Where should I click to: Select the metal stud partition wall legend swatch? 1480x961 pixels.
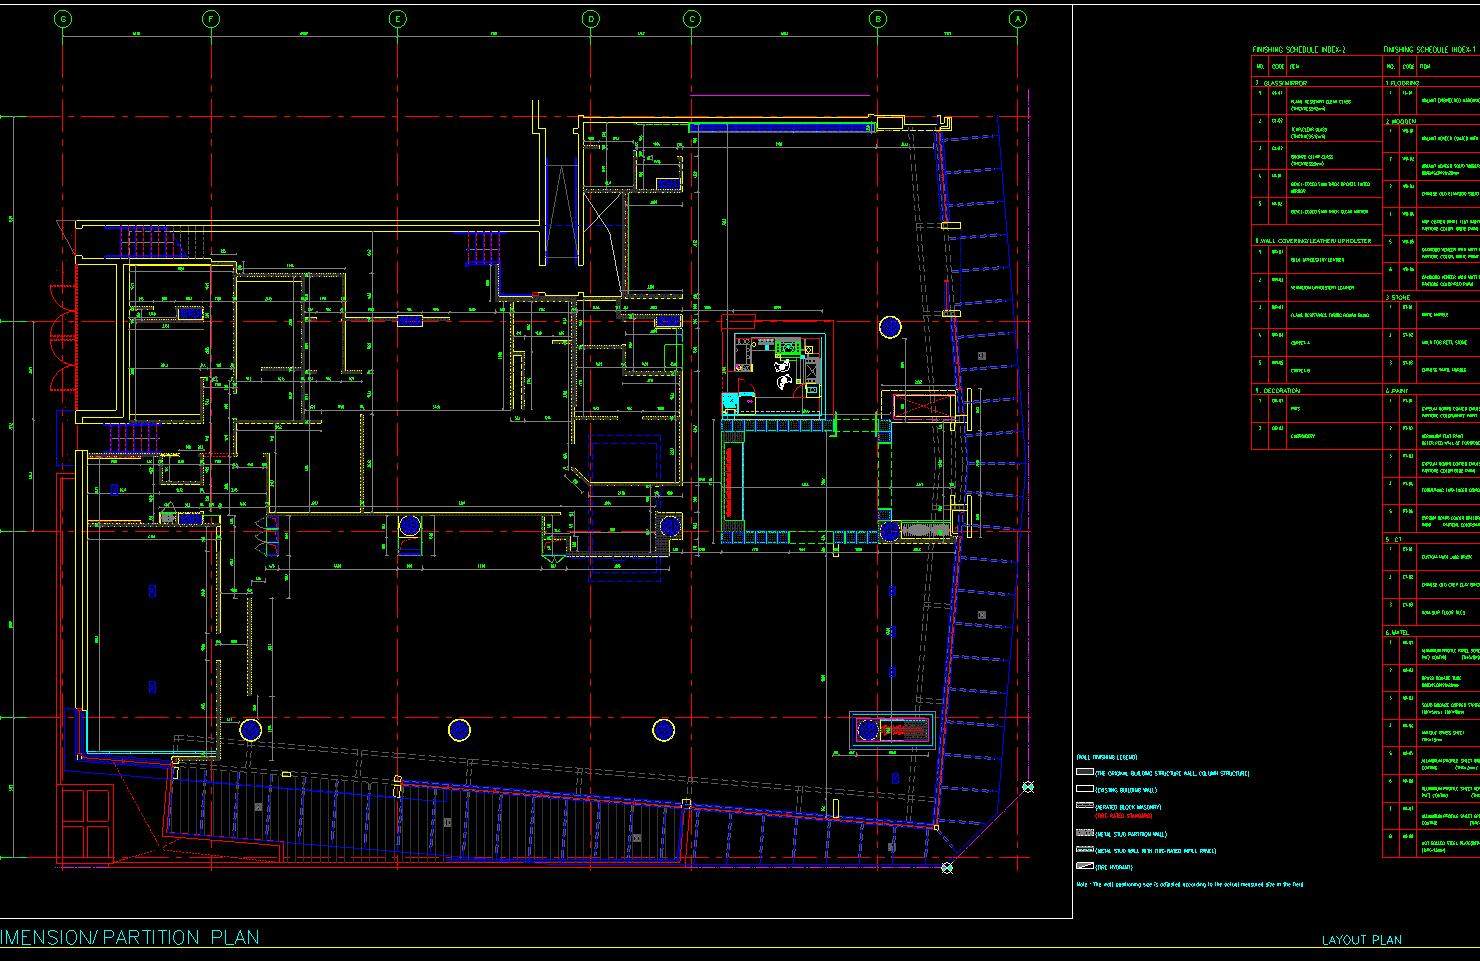tap(1084, 833)
